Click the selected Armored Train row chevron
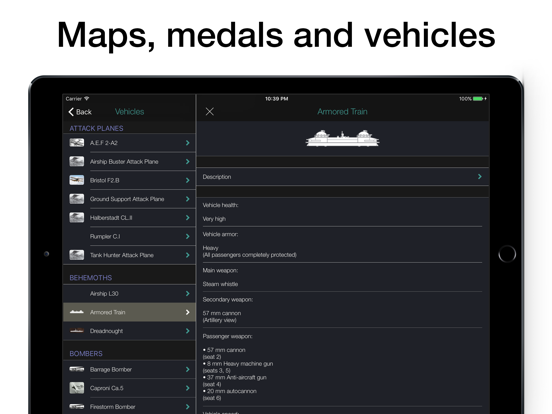Screen dimensions: 552x414 188,312
